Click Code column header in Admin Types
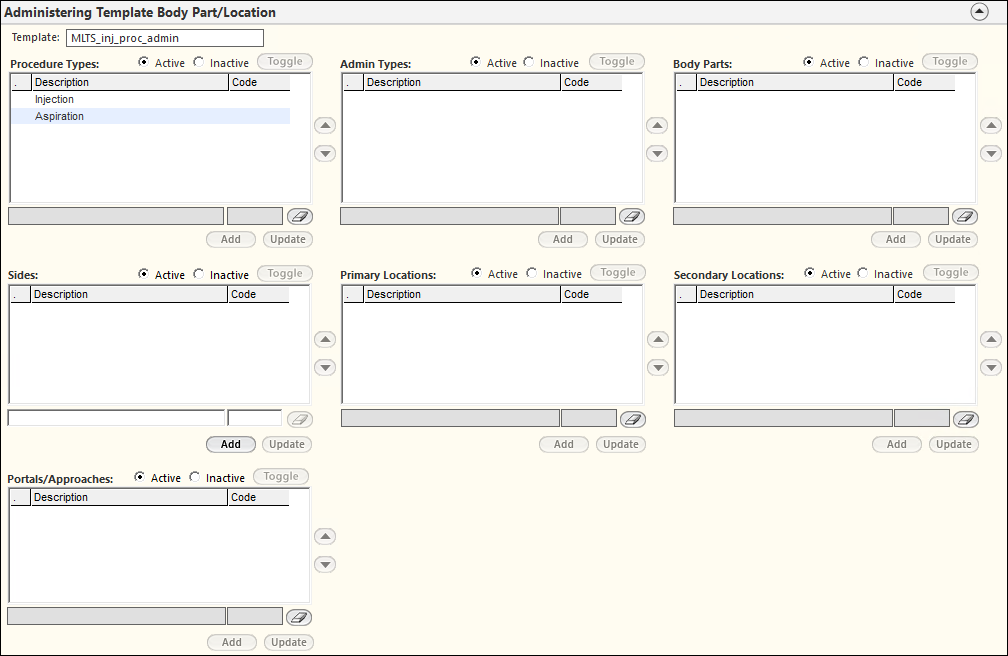This screenshot has width=1008, height=656. pyautogui.click(x=591, y=82)
